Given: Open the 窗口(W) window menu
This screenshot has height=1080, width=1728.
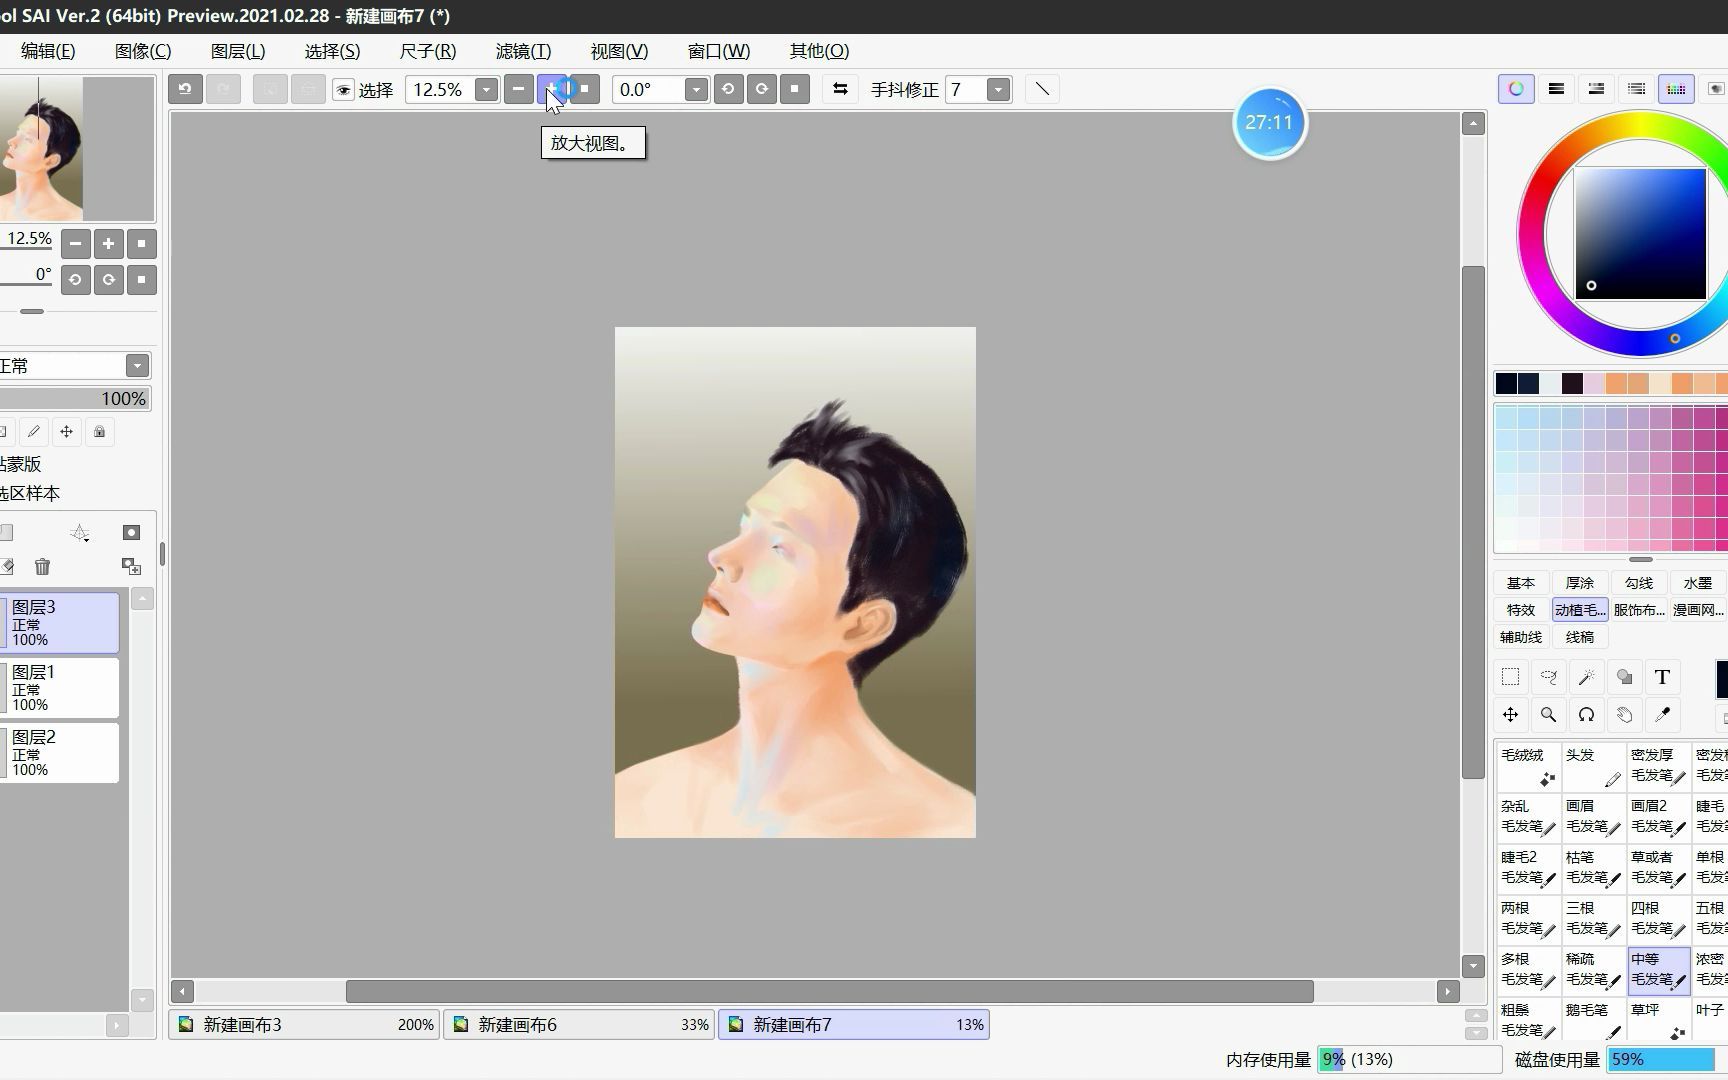Looking at the screenshot, I should (719, 51).
